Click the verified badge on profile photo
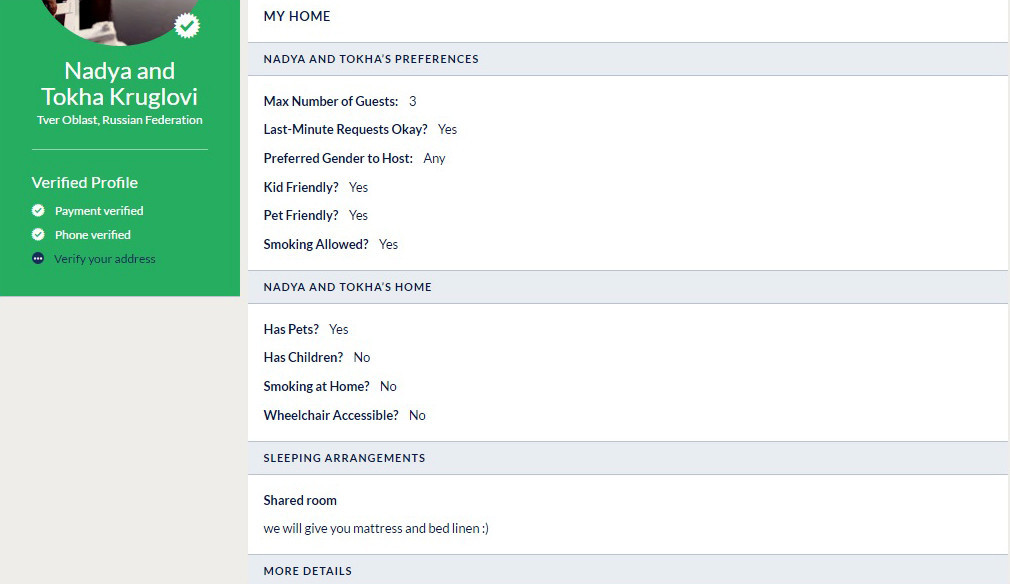The width and height of the screenshot is (1010, 584). [187, 26]
